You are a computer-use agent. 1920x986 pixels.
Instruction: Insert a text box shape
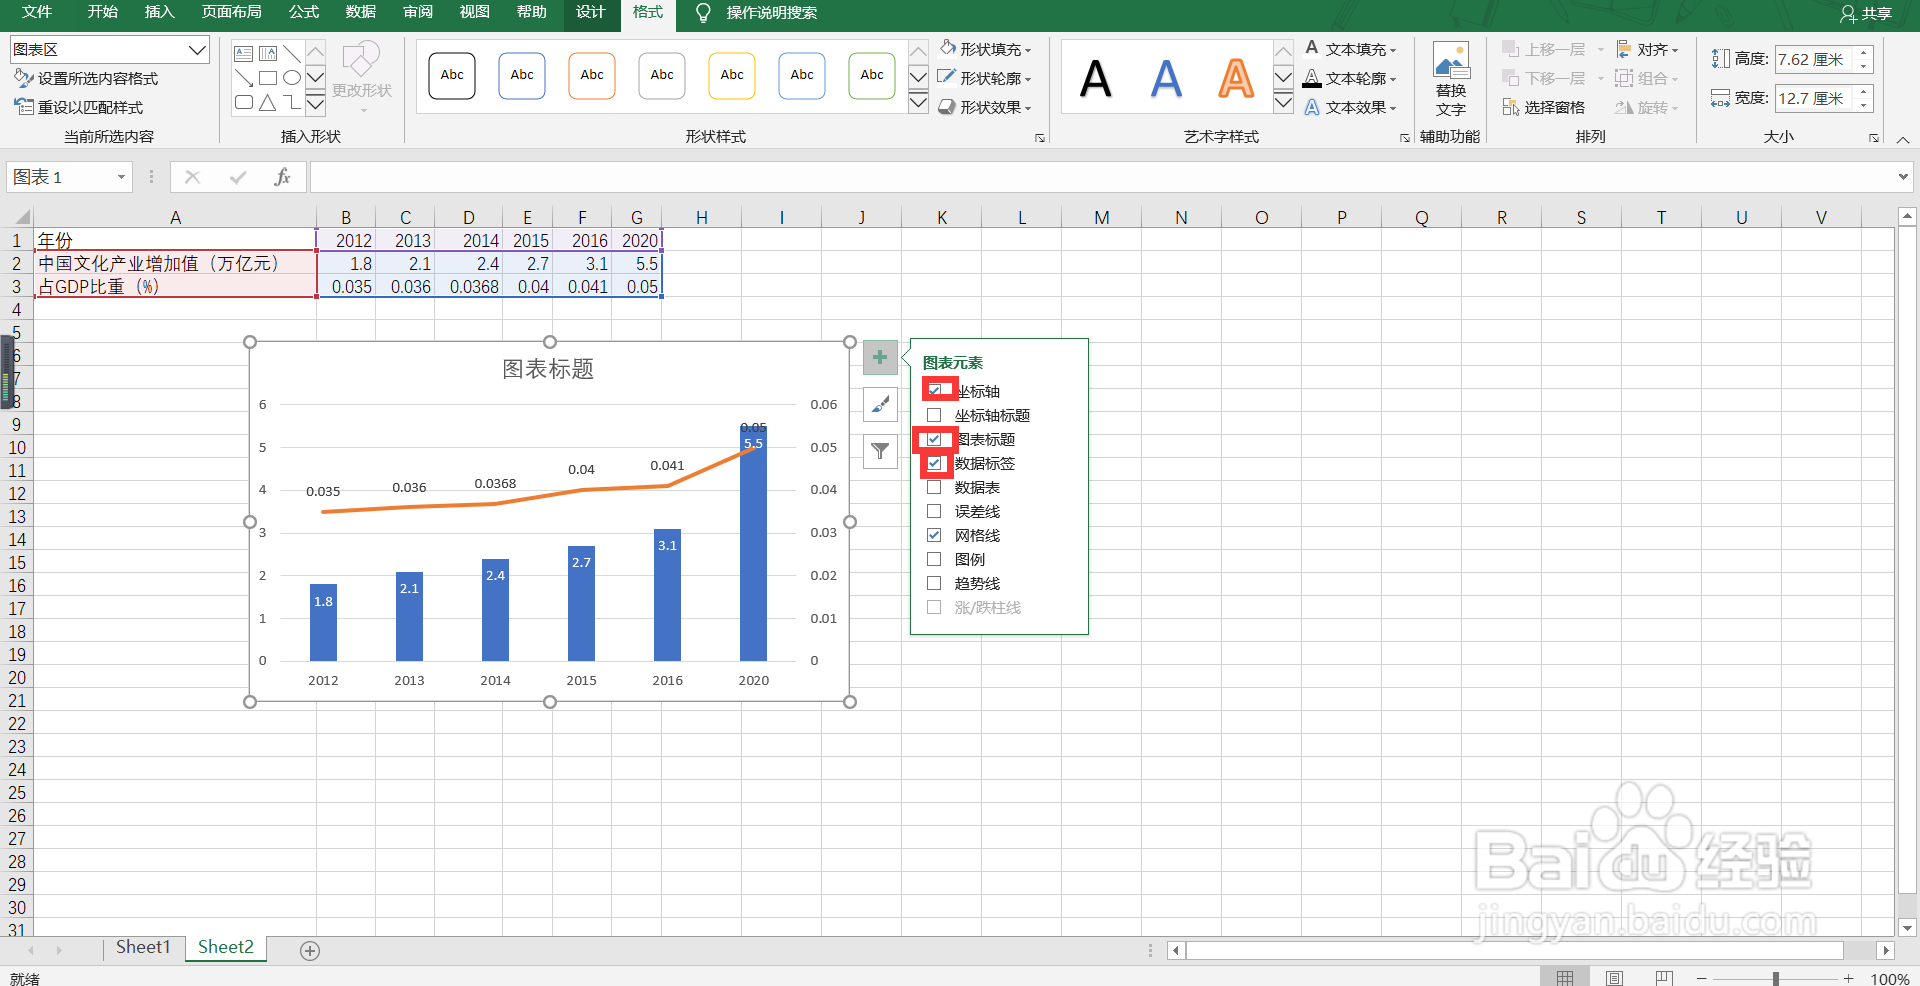click(x=243, y=54)
